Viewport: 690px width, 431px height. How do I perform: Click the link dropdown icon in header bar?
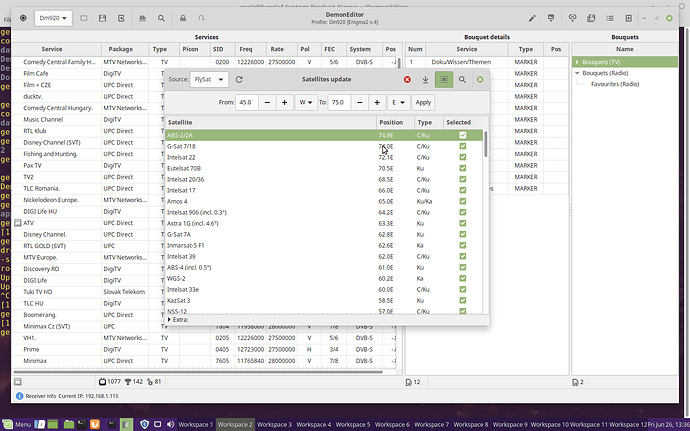coord(572,18)
